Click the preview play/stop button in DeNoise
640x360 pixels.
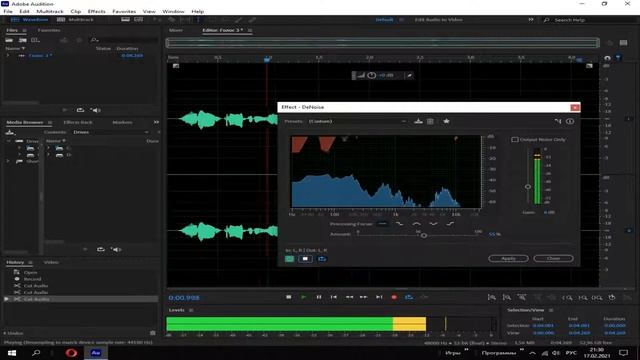[305, 259]
